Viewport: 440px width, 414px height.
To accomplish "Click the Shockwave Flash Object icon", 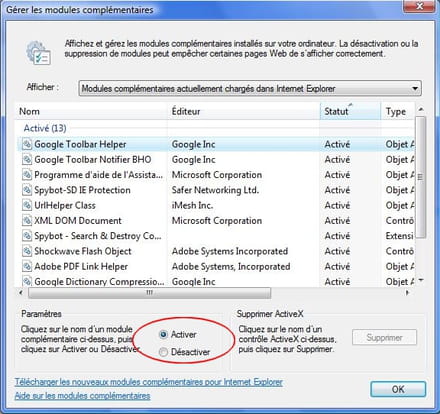I will pyautogui.click(x=27, y=251).
